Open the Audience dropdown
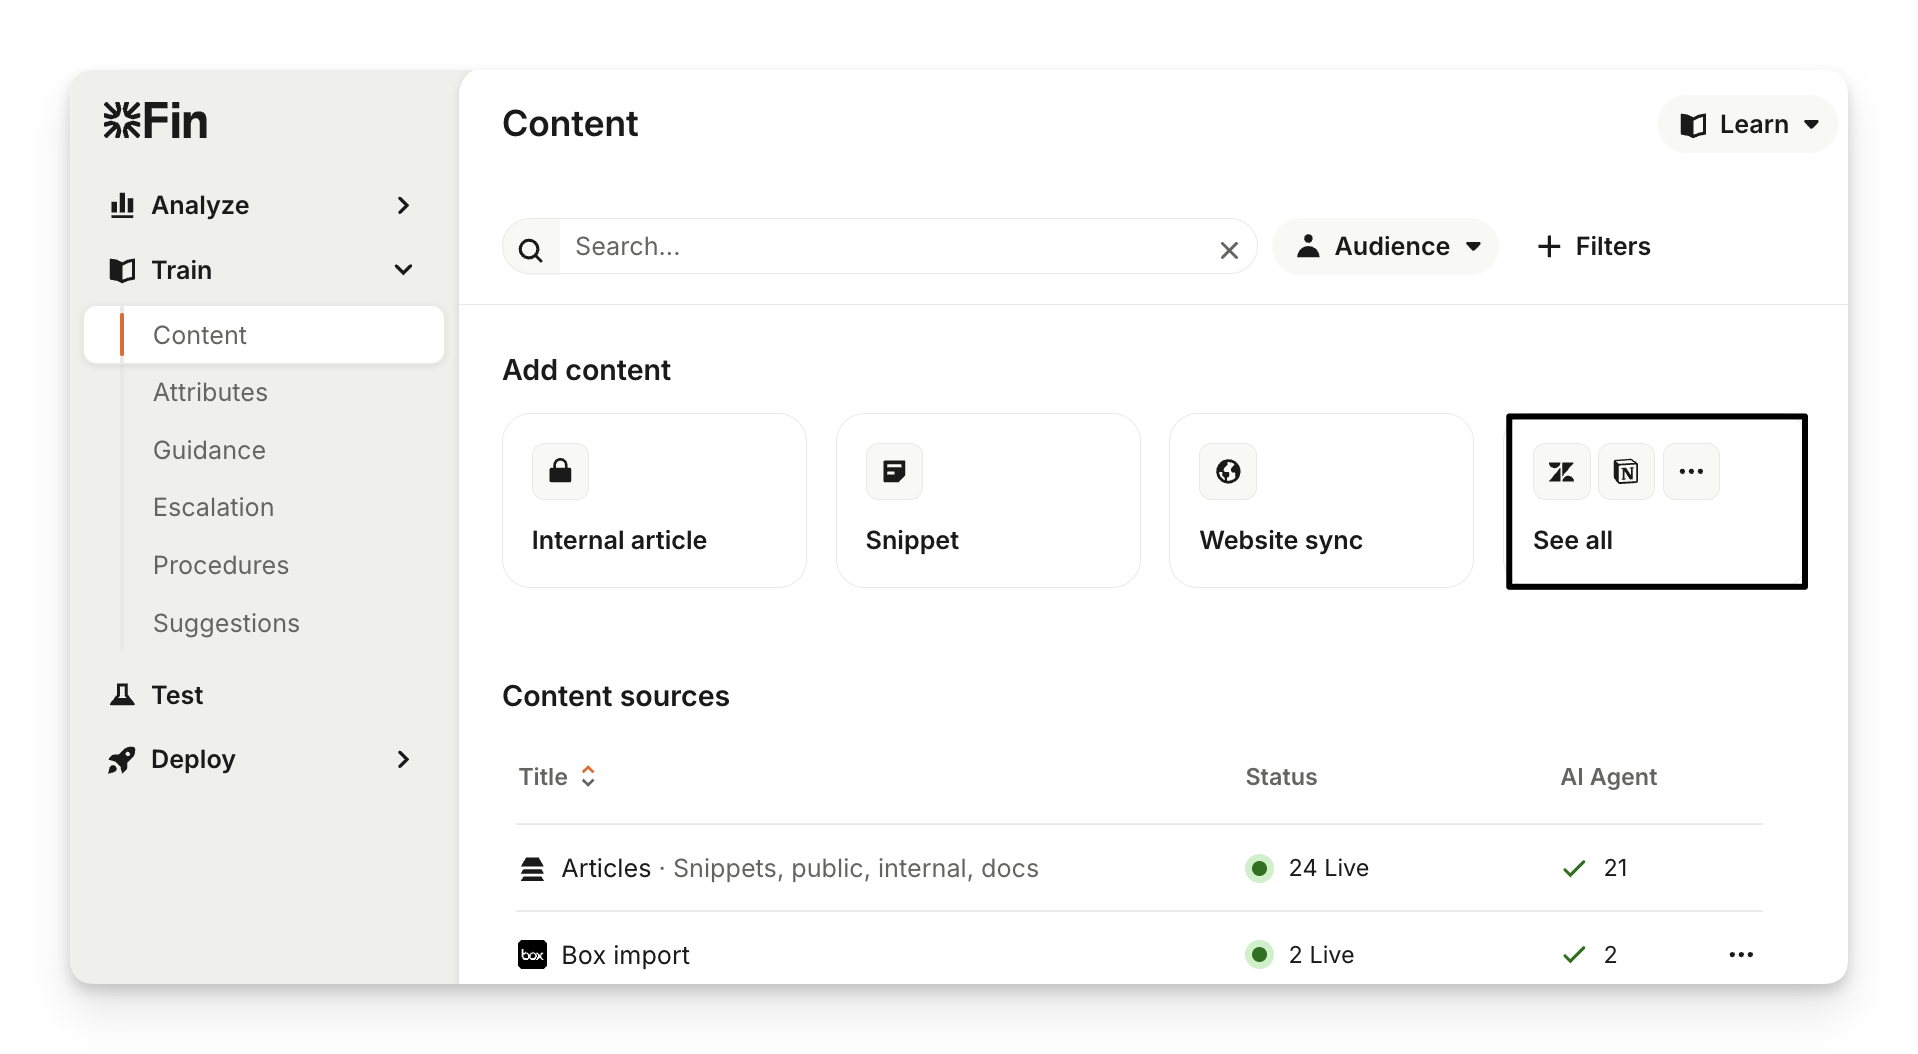Screen dimensions: 1918x1054 (x=1385, y=247)
